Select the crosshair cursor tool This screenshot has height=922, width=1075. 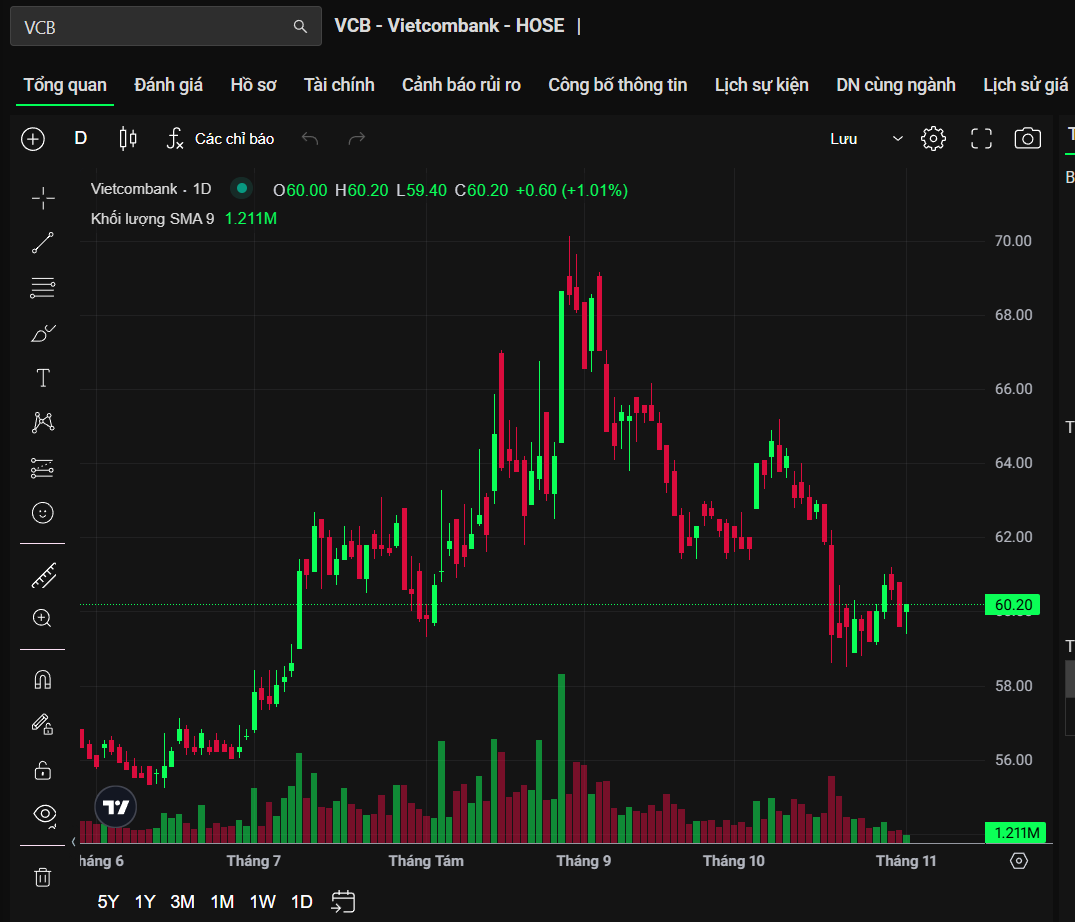point(43,198)
